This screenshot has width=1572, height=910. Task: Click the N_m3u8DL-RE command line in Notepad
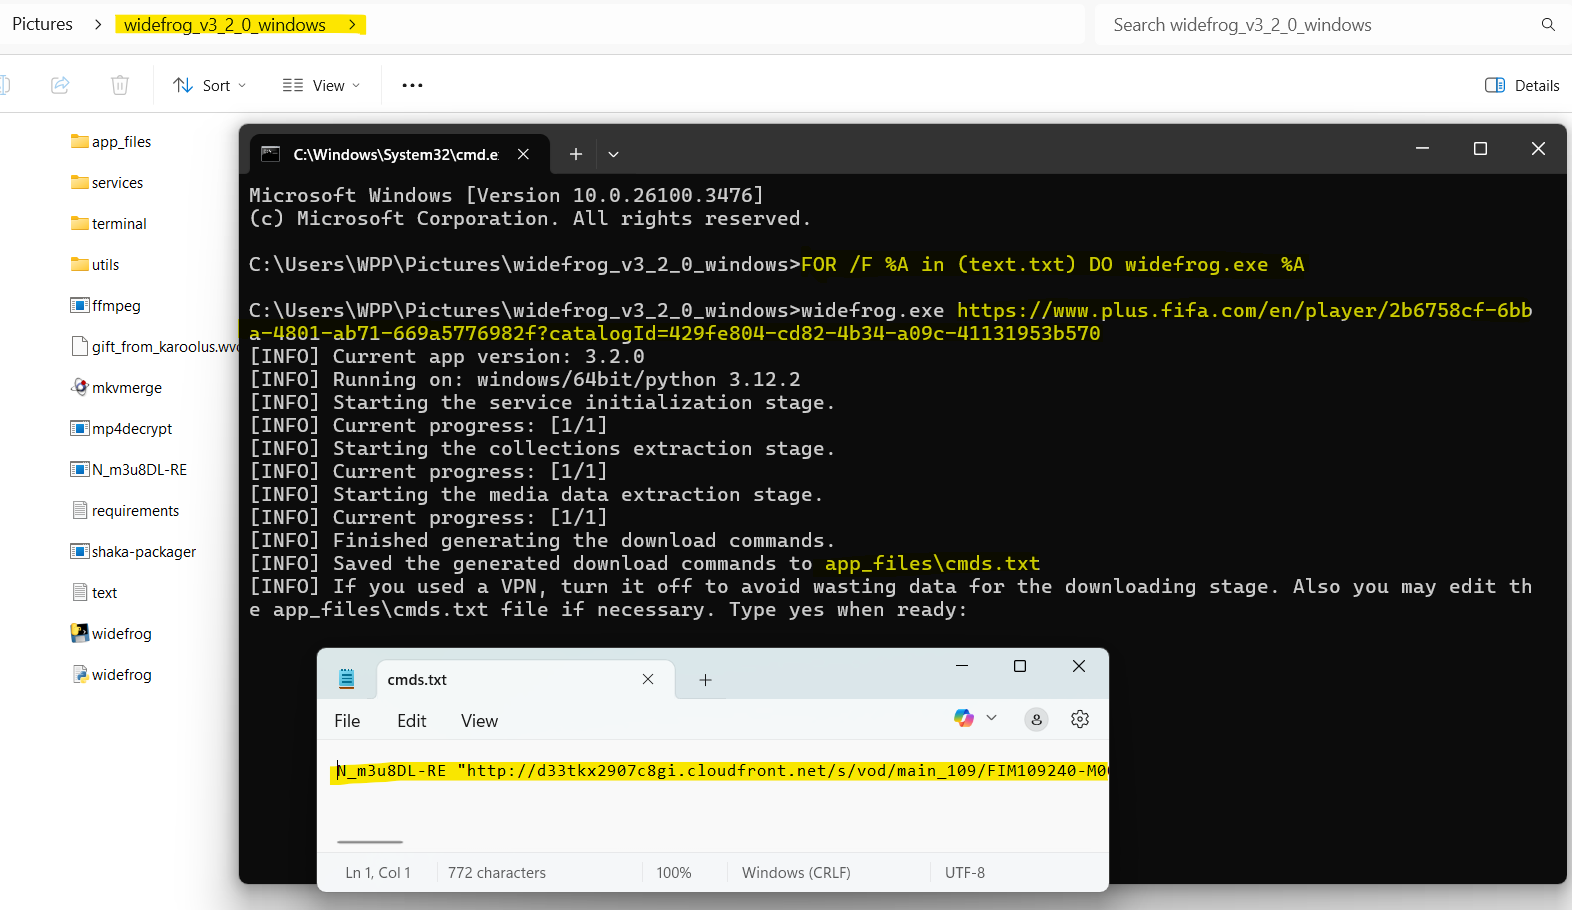(722, 771)
